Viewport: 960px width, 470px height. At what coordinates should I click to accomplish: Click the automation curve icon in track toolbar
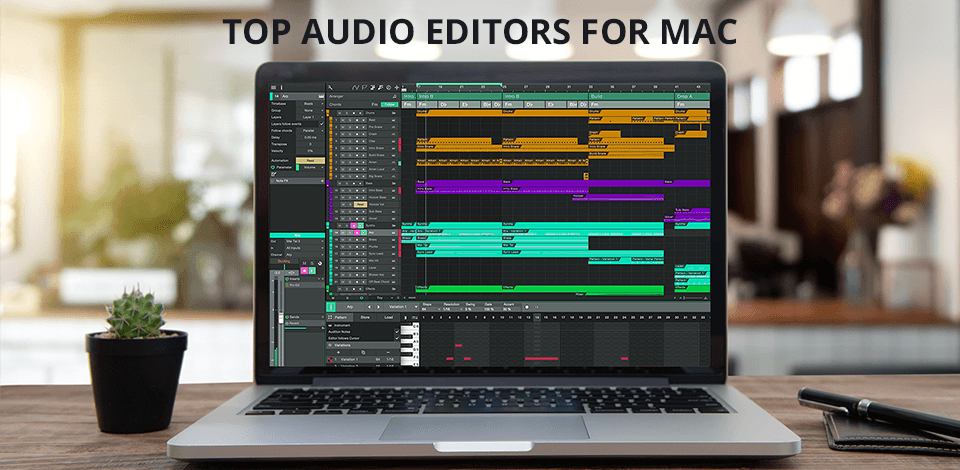356,88
